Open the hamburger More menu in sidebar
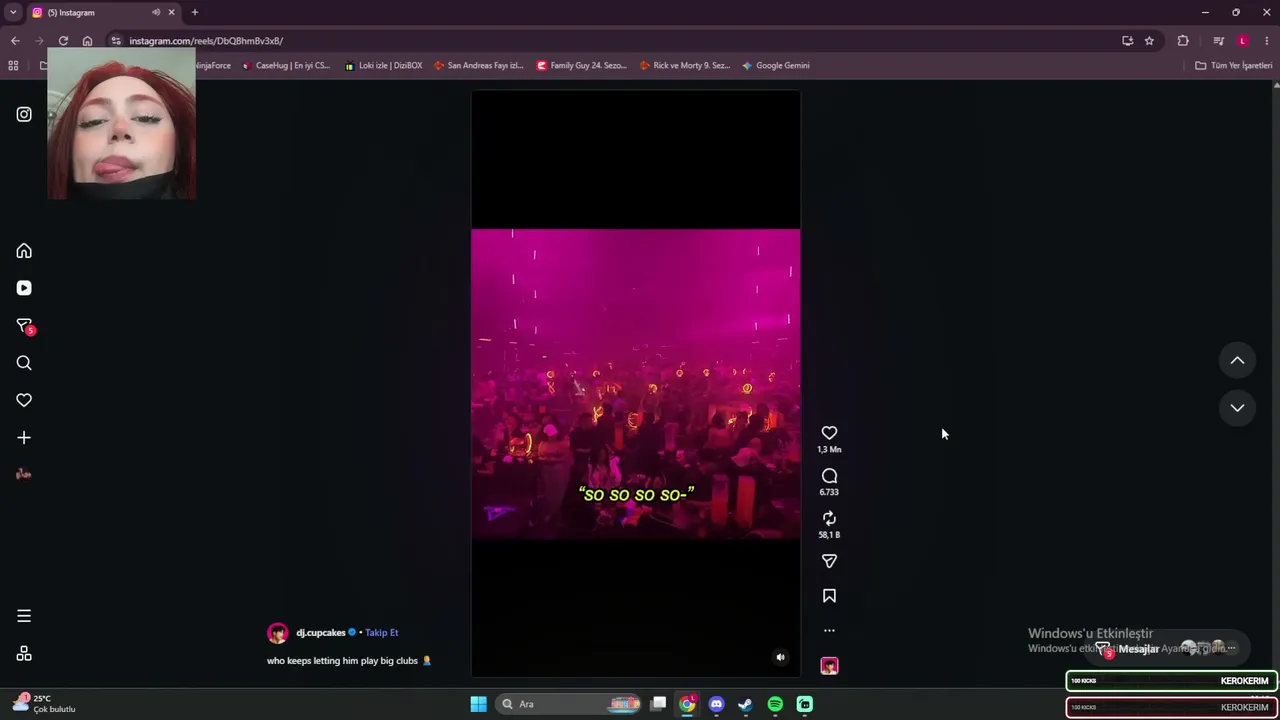Screen dimensions: 1280x720 [x=24, y=616]
